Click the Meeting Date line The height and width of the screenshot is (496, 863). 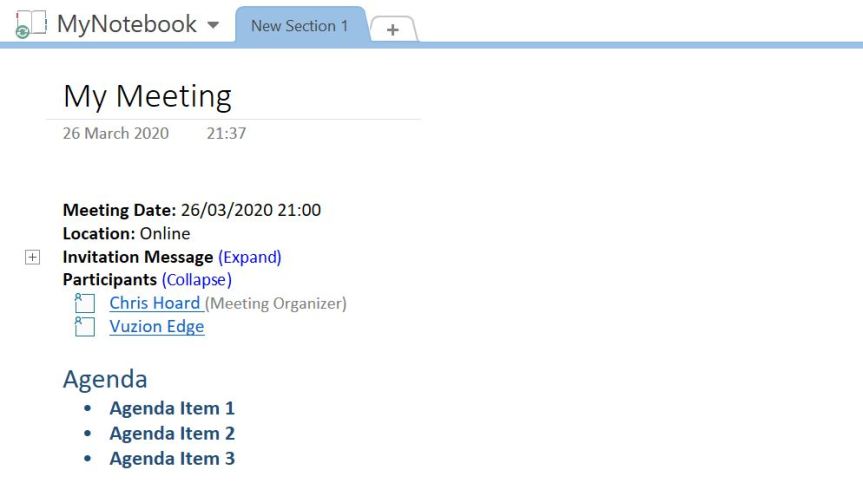(192, 210)
